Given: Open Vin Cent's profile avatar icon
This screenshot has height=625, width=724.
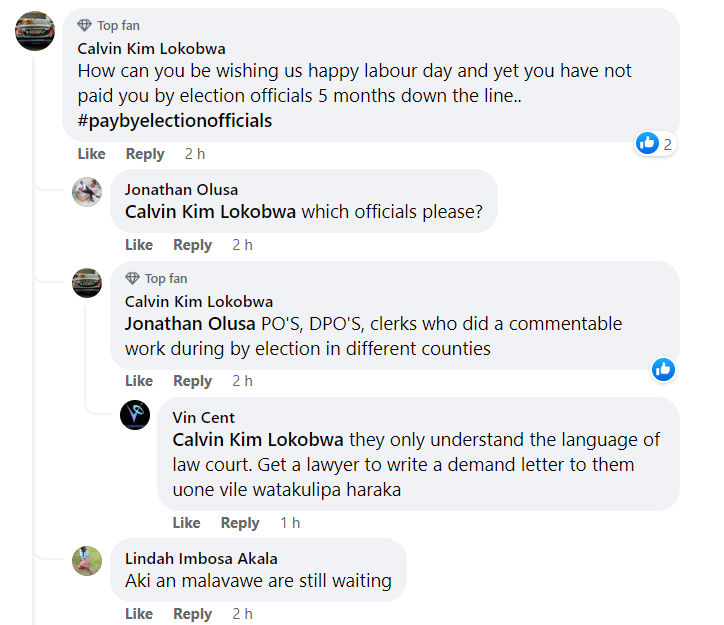Looking at the screenshot, I should (135, 414).
